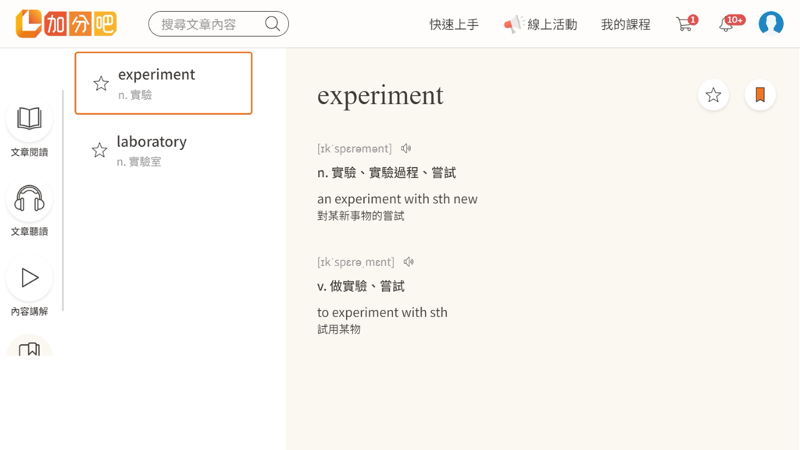Open the notifications bell
The image size is (800, 450).
(727, 24)
